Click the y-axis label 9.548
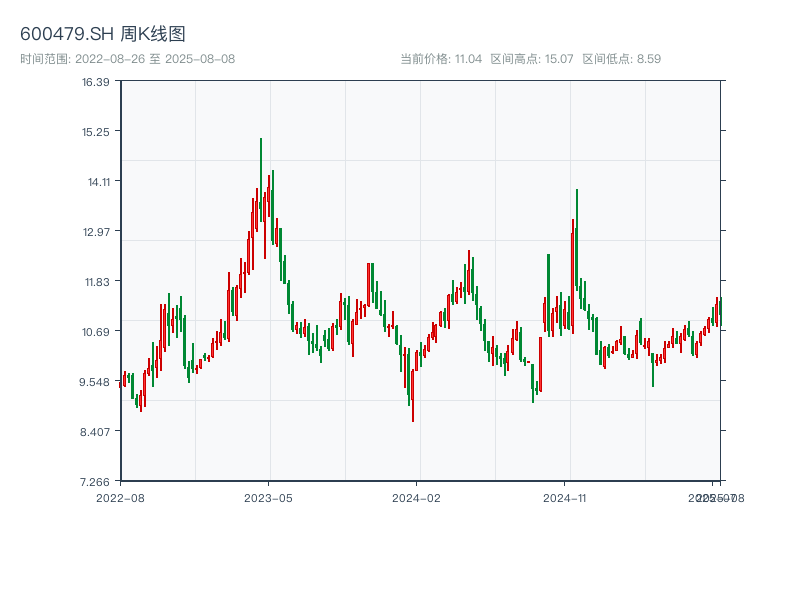 (x=94, y=382)
